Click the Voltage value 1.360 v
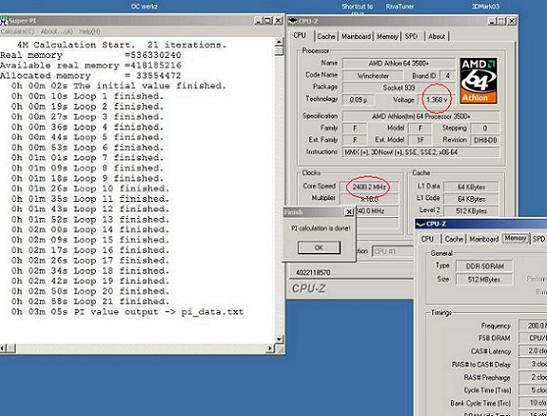Screen dimensions: 547x416 [436, 100]
